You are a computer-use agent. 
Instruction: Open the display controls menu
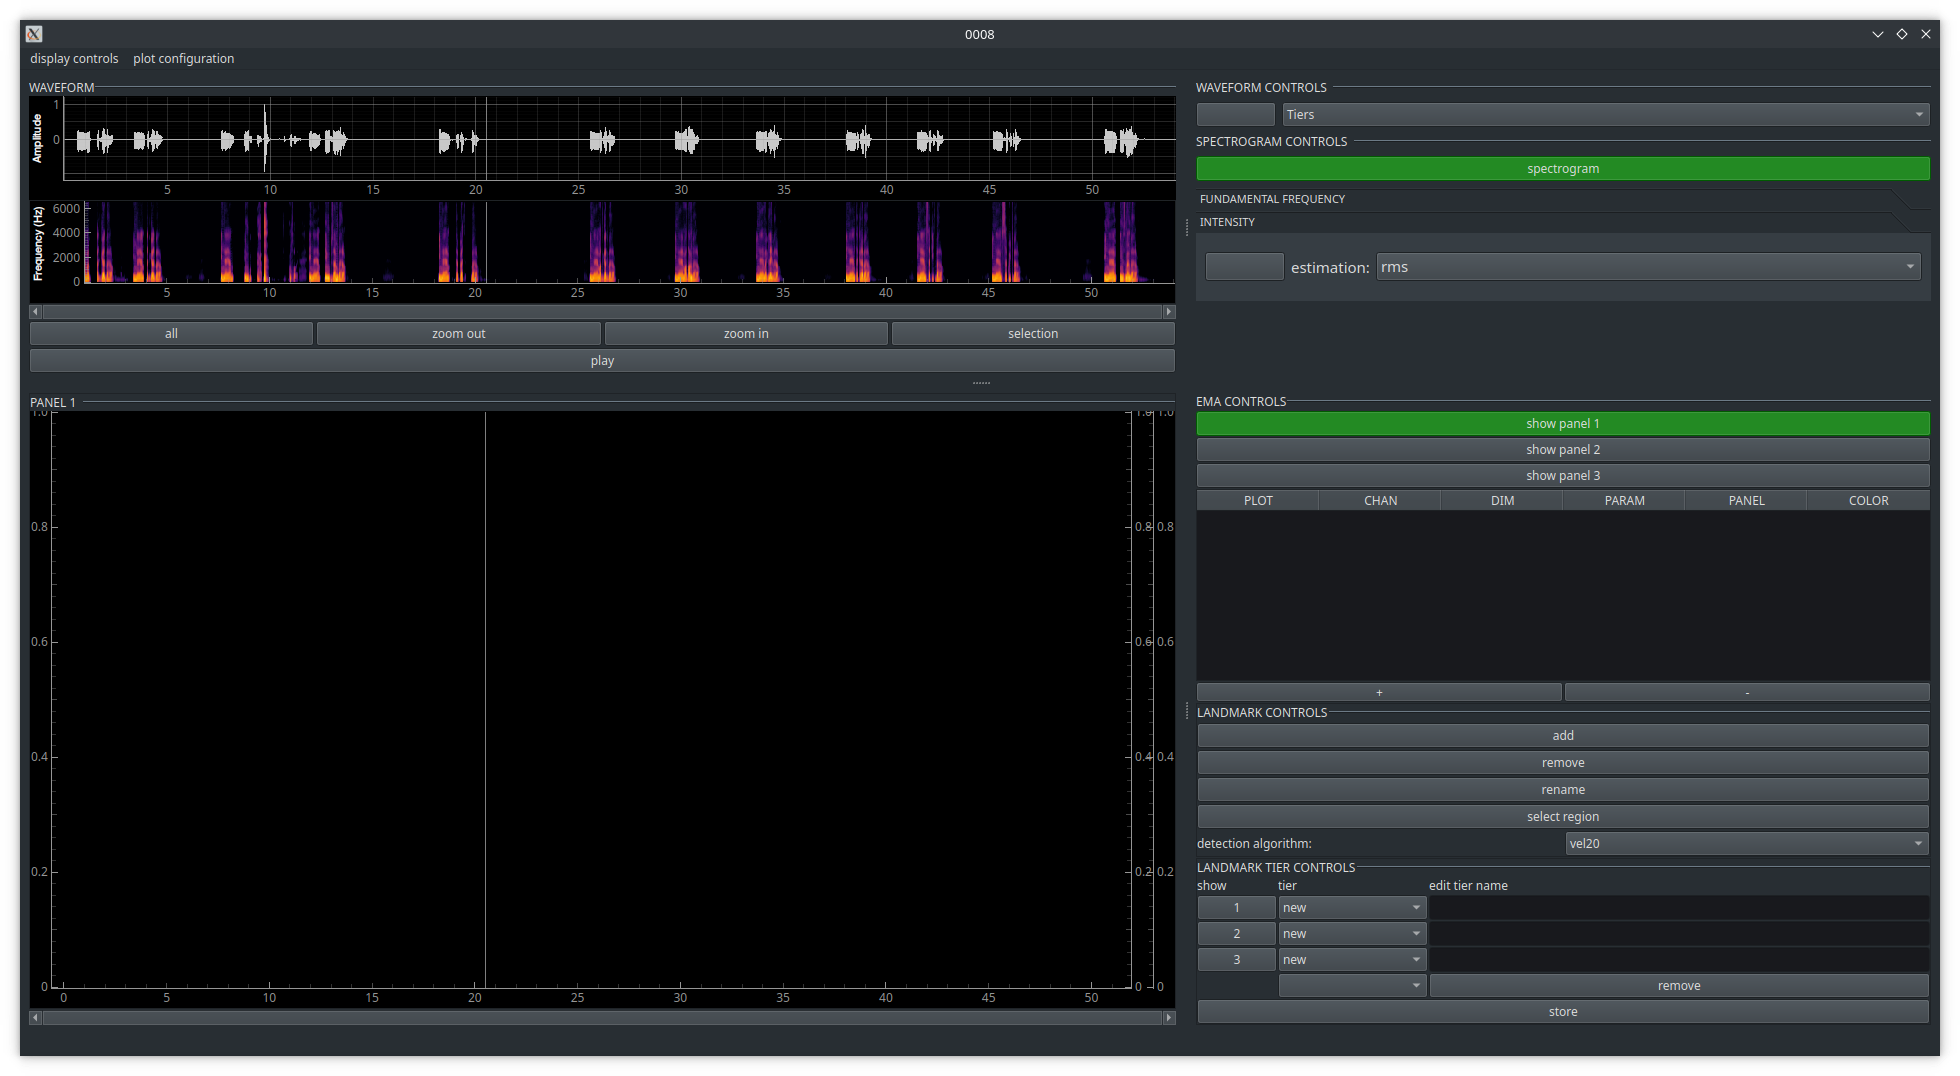(x=74, y=59)
